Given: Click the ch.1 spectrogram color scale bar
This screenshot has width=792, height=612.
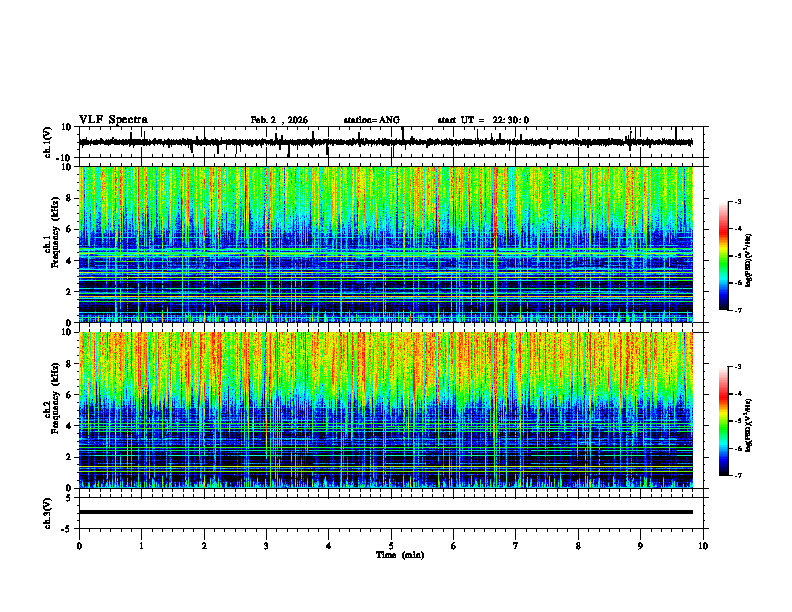Looking at the screenshot, I should (724, 256).
